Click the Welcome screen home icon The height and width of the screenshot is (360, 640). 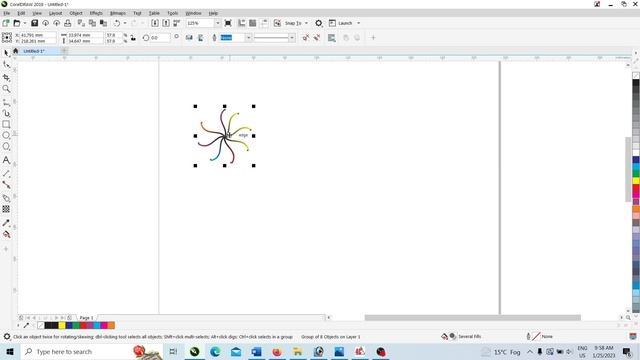(x=16, y=51)
